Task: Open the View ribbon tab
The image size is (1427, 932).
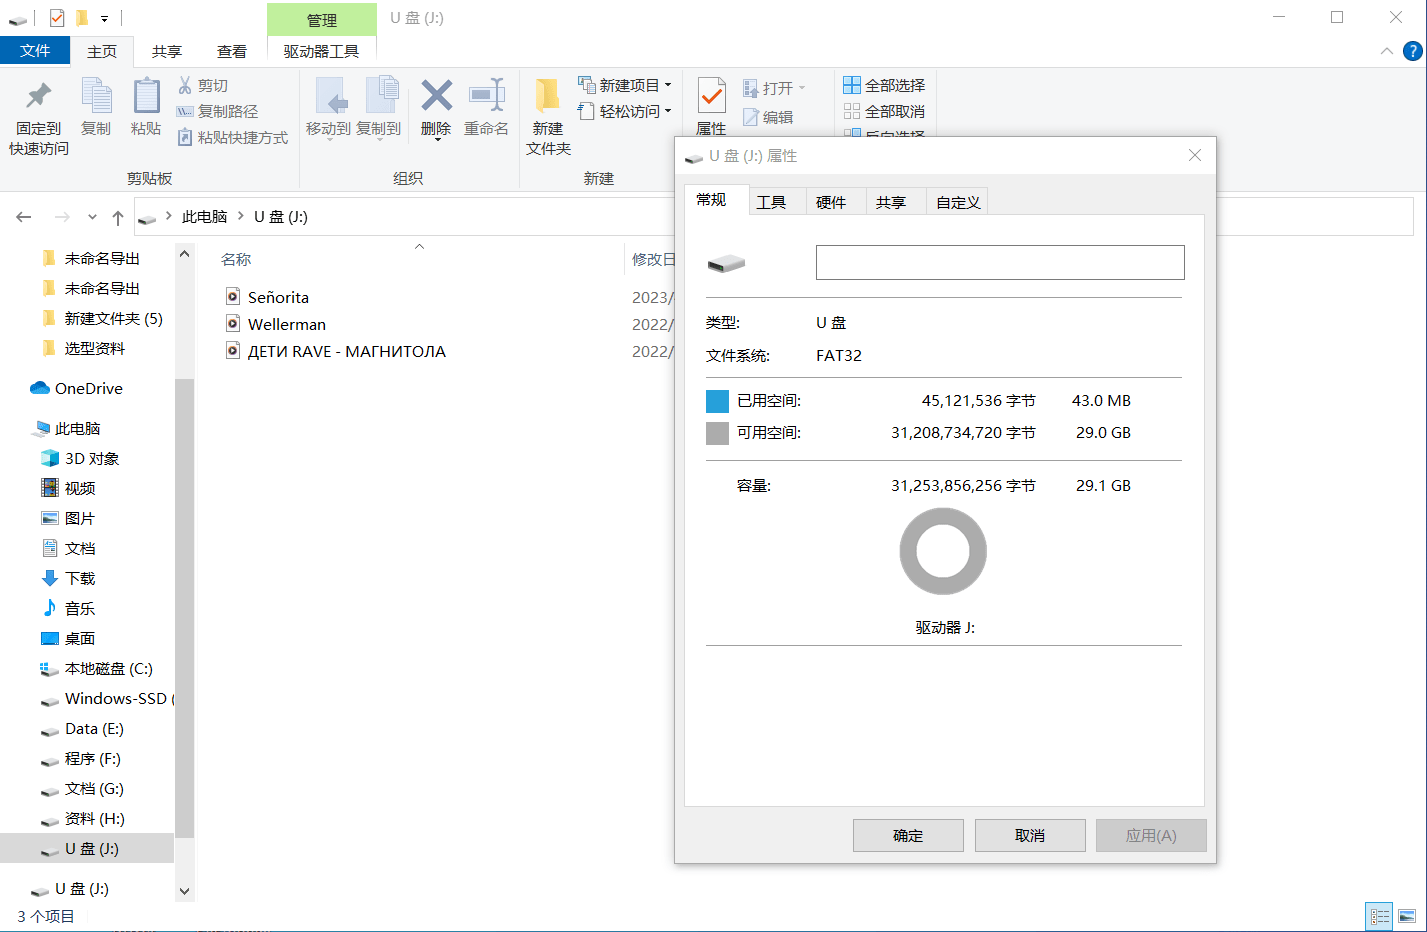Action: (x=231, y=51)
